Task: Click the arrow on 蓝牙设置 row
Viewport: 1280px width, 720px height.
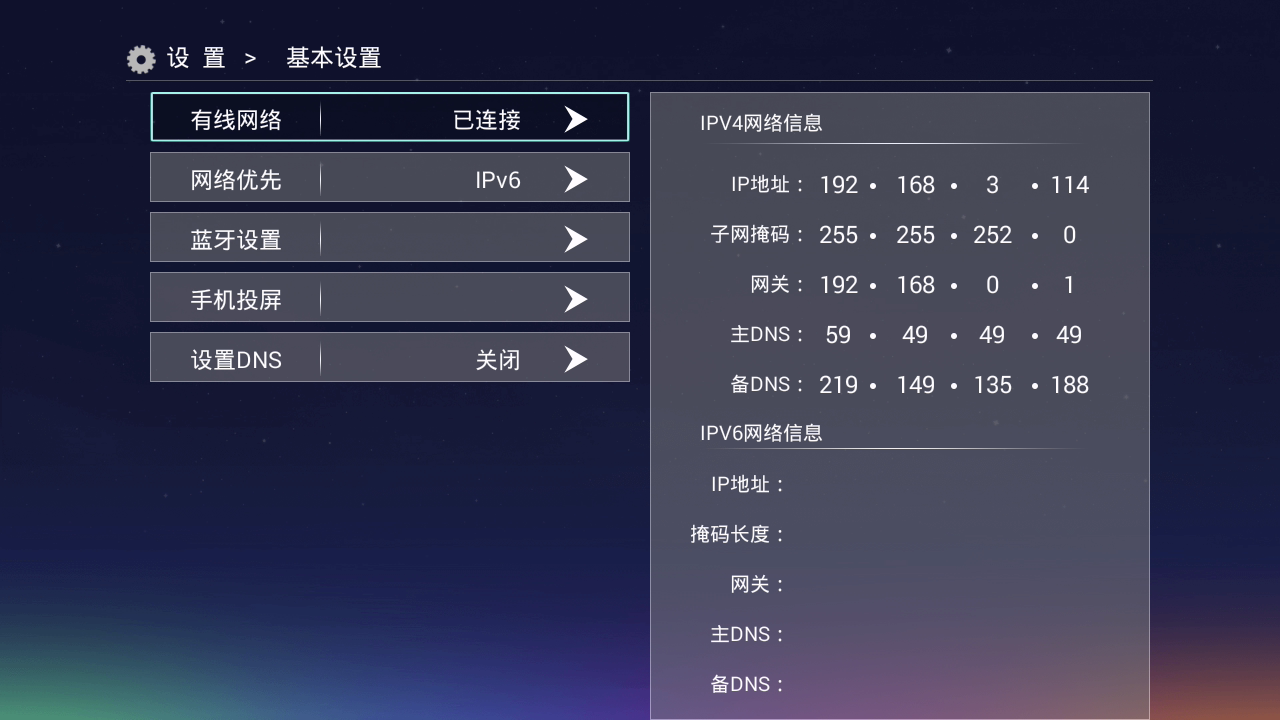Action: (575, 237)
